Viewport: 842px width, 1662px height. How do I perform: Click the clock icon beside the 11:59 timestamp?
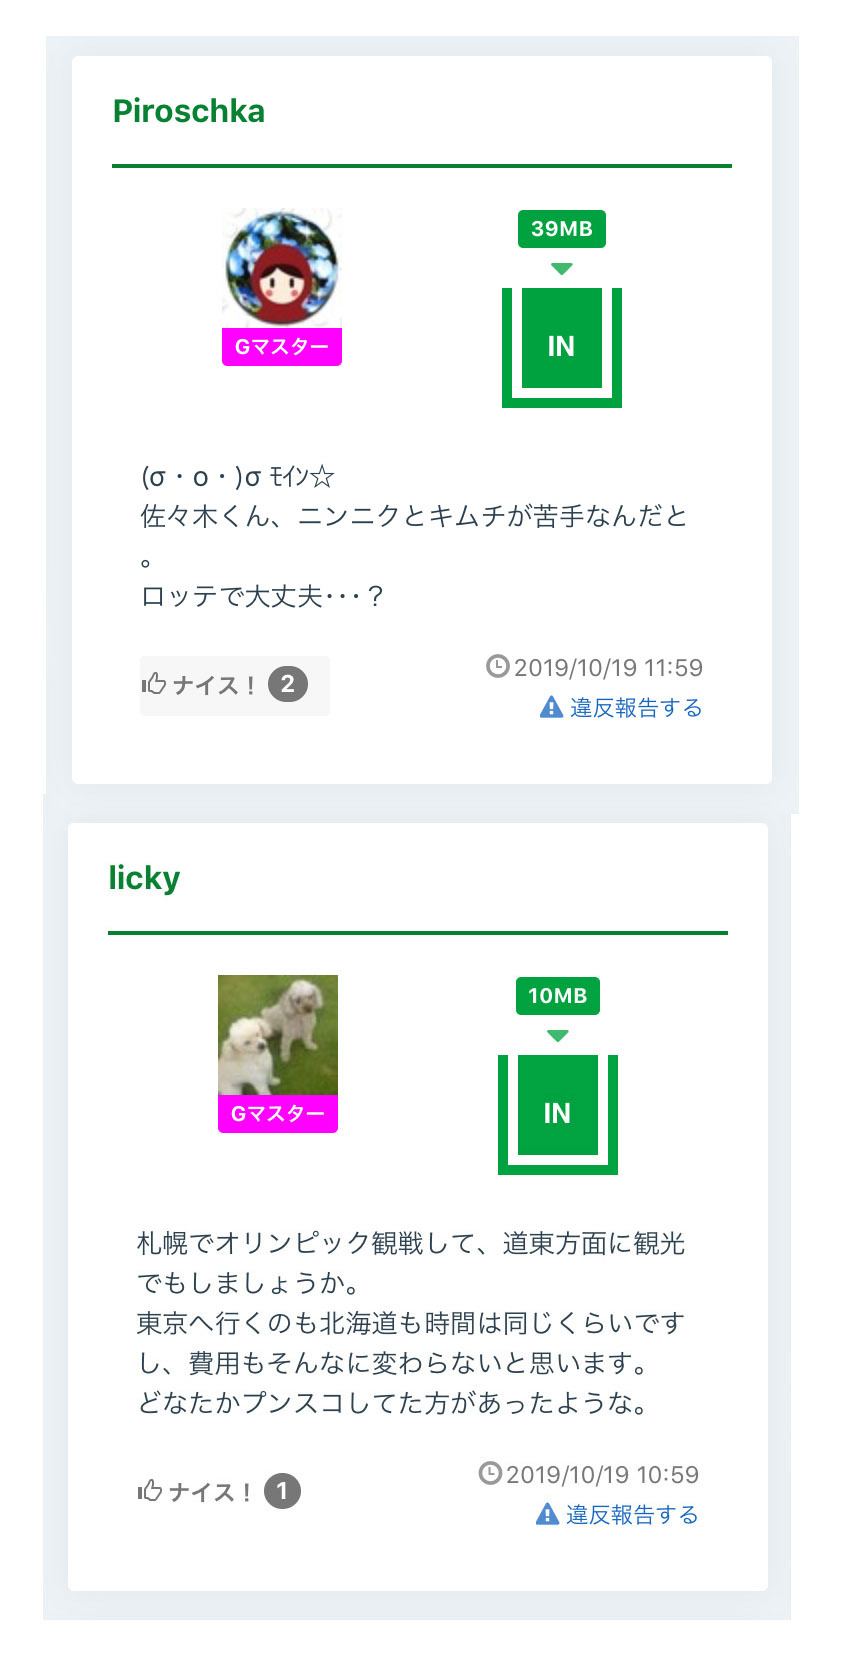tap(497, 666)
